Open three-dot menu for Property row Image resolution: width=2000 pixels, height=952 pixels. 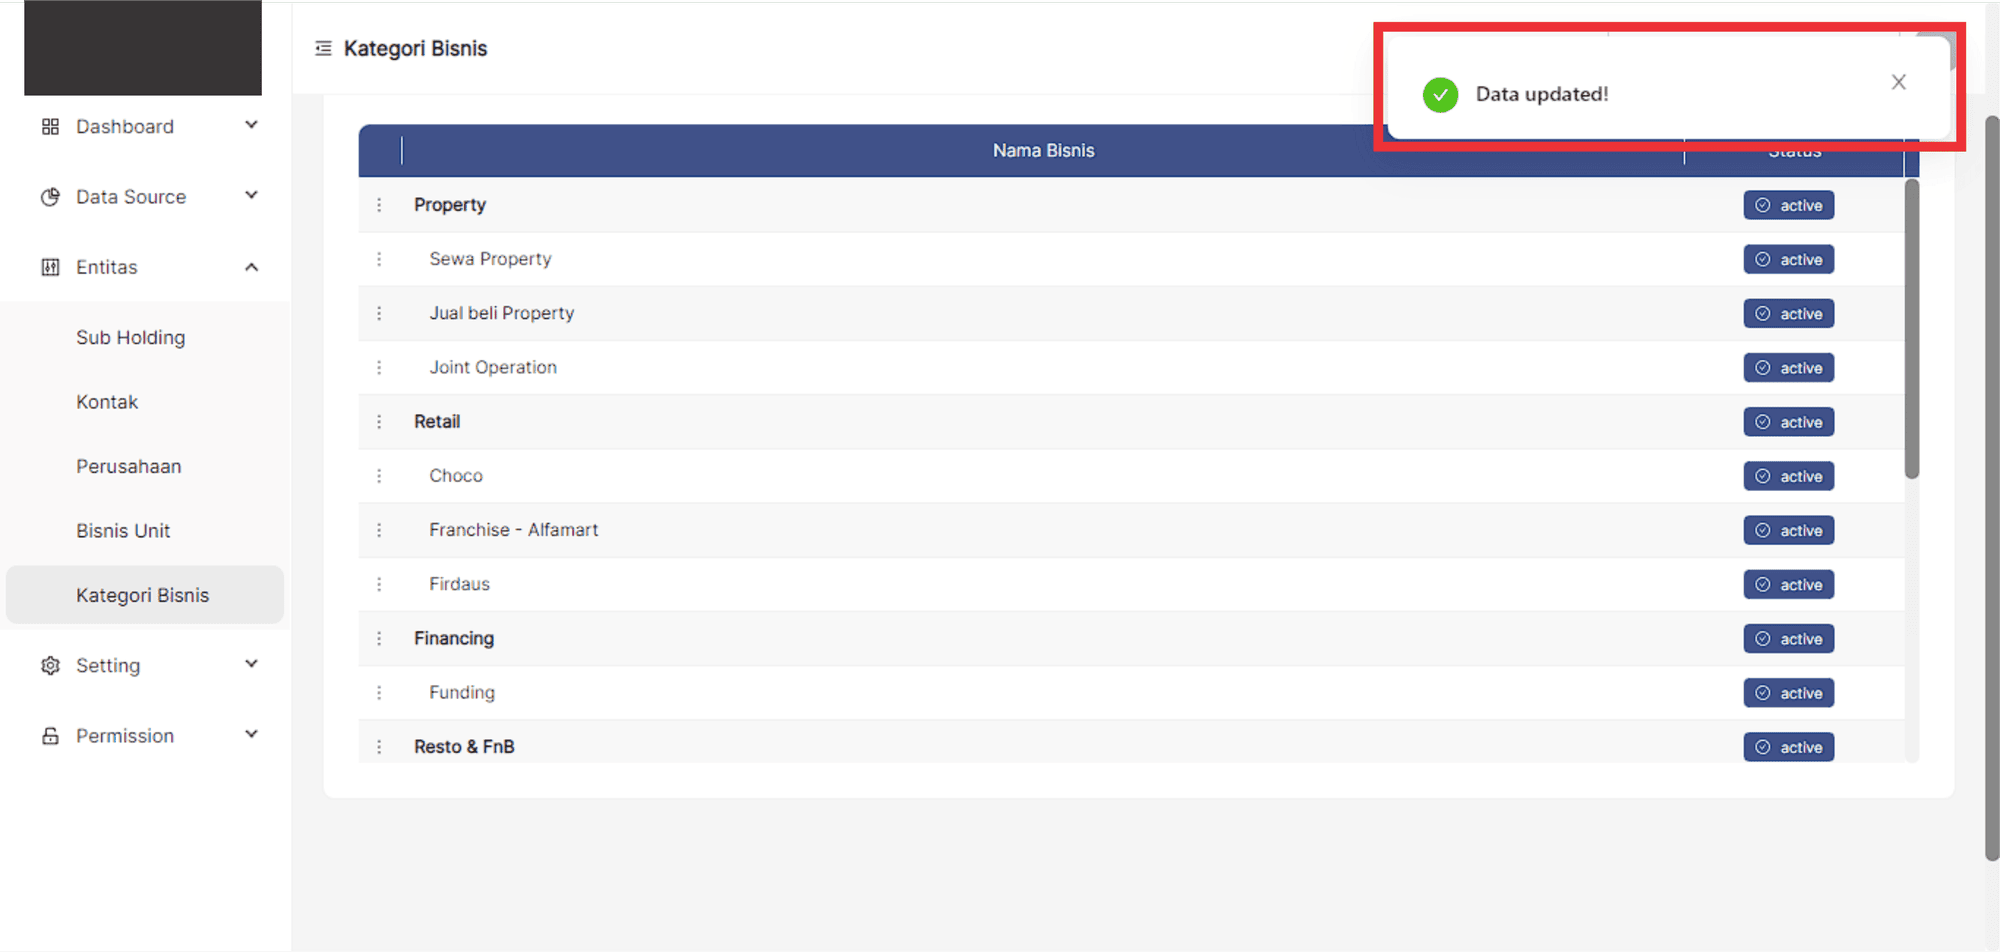[379, 205]
